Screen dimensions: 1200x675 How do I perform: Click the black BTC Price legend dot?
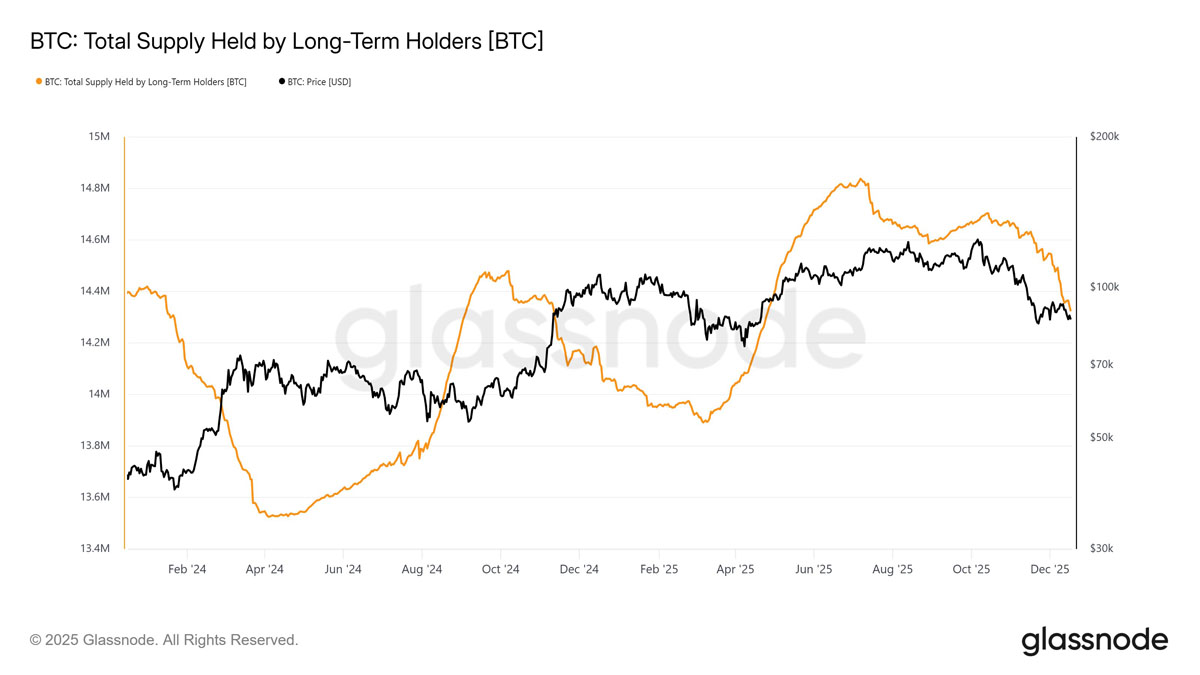pyautogui.click(x=282, y=82)
